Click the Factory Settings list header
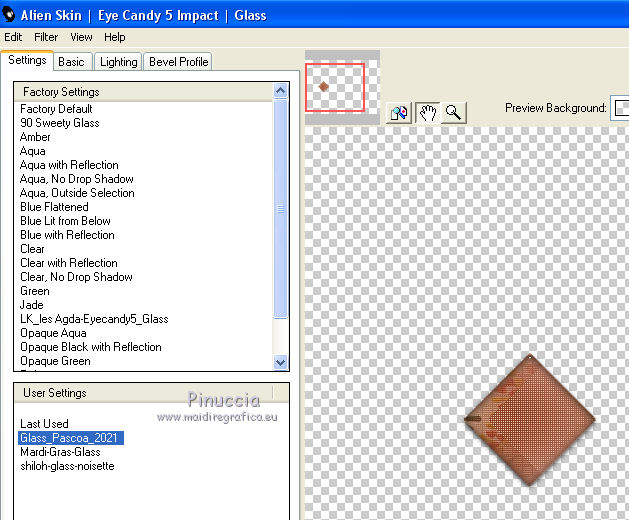 coord(144,92)
